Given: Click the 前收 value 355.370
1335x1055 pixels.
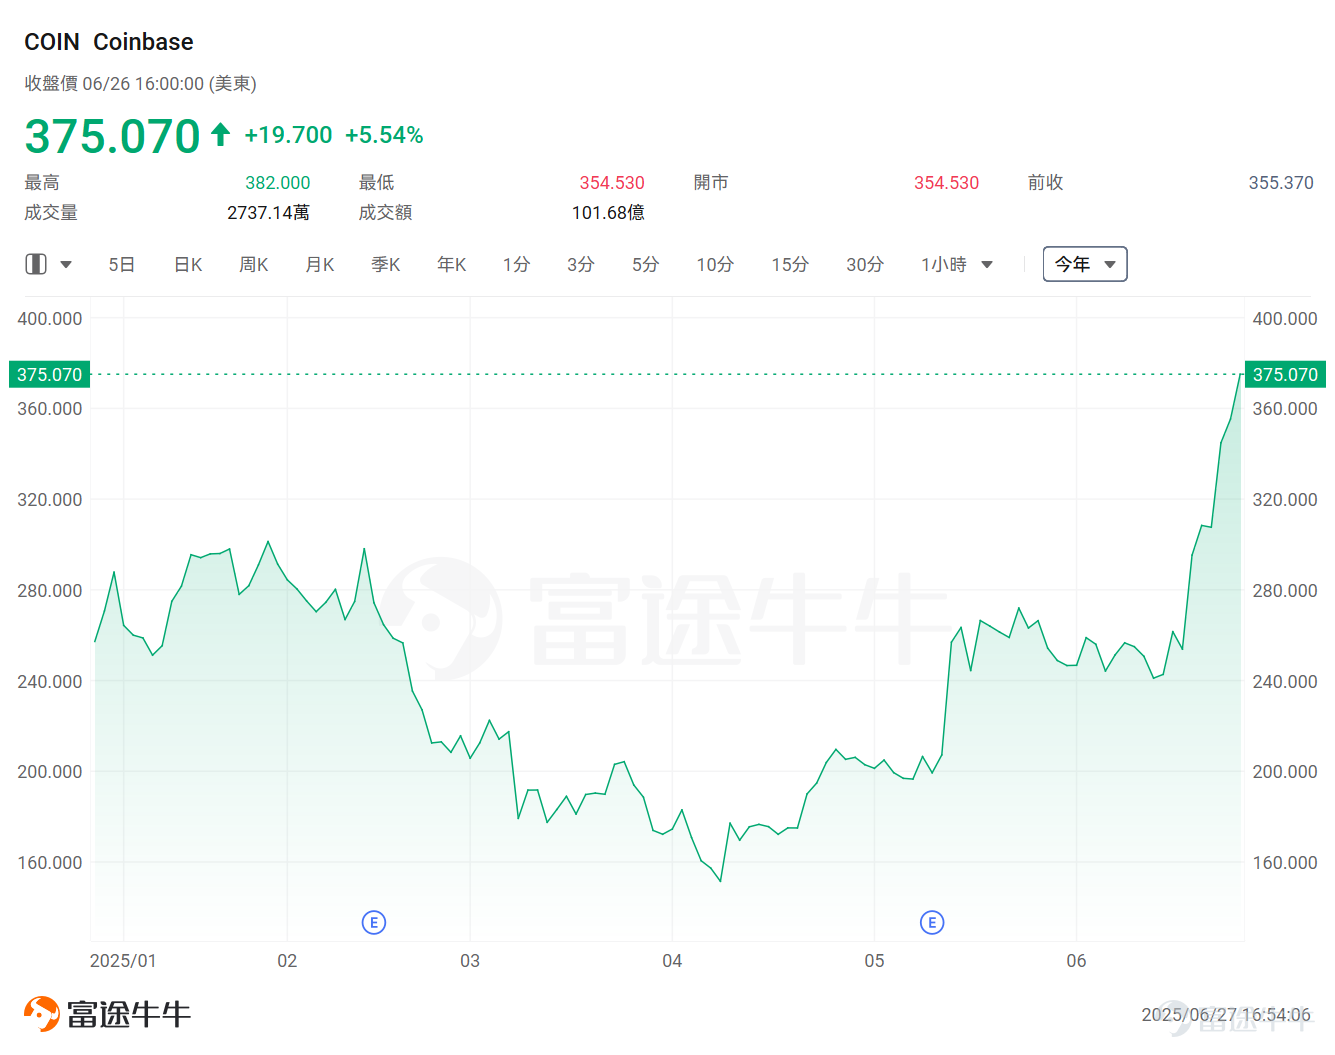Looking at the screenshot, I should click(x=1281, y=183).
